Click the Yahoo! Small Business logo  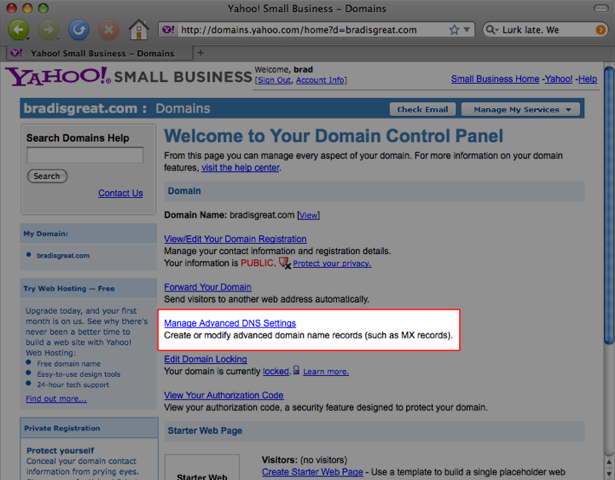(128, 76)
